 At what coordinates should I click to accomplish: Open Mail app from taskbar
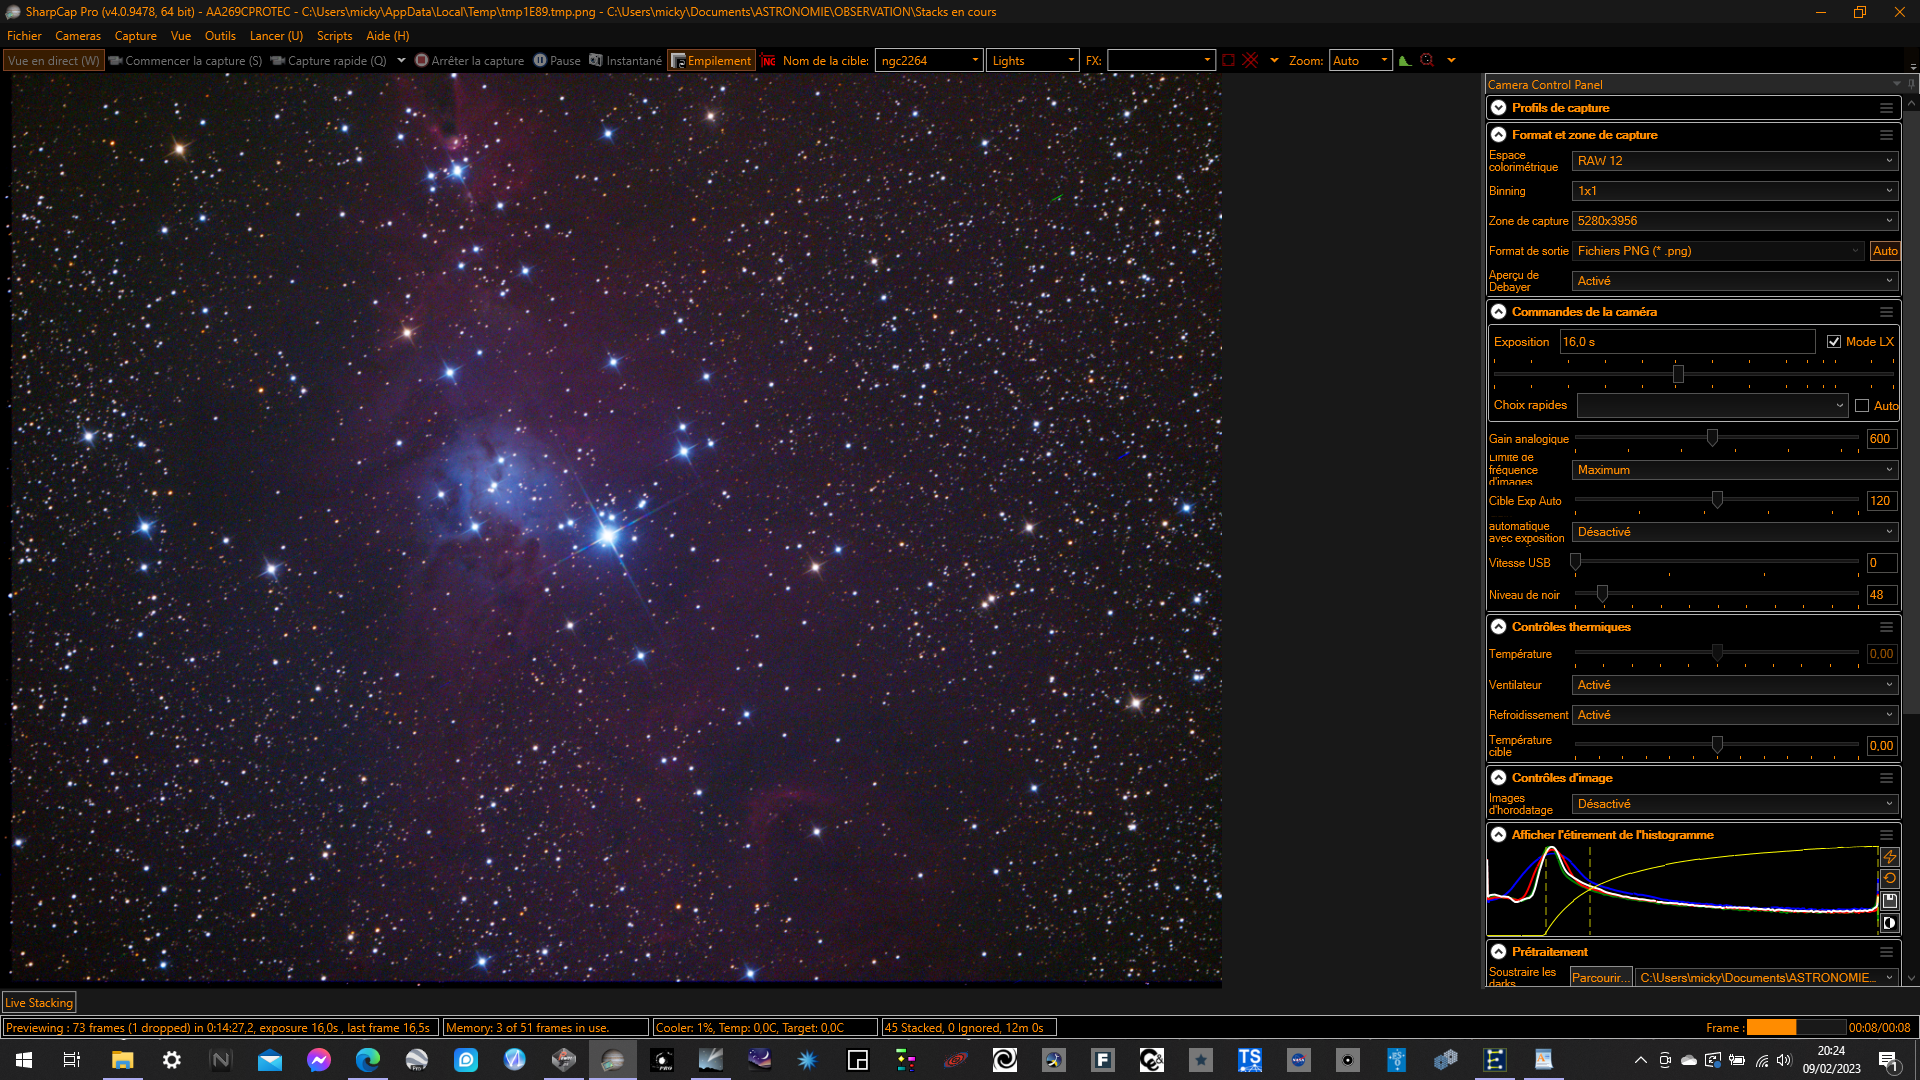[x=269, y=1060]
